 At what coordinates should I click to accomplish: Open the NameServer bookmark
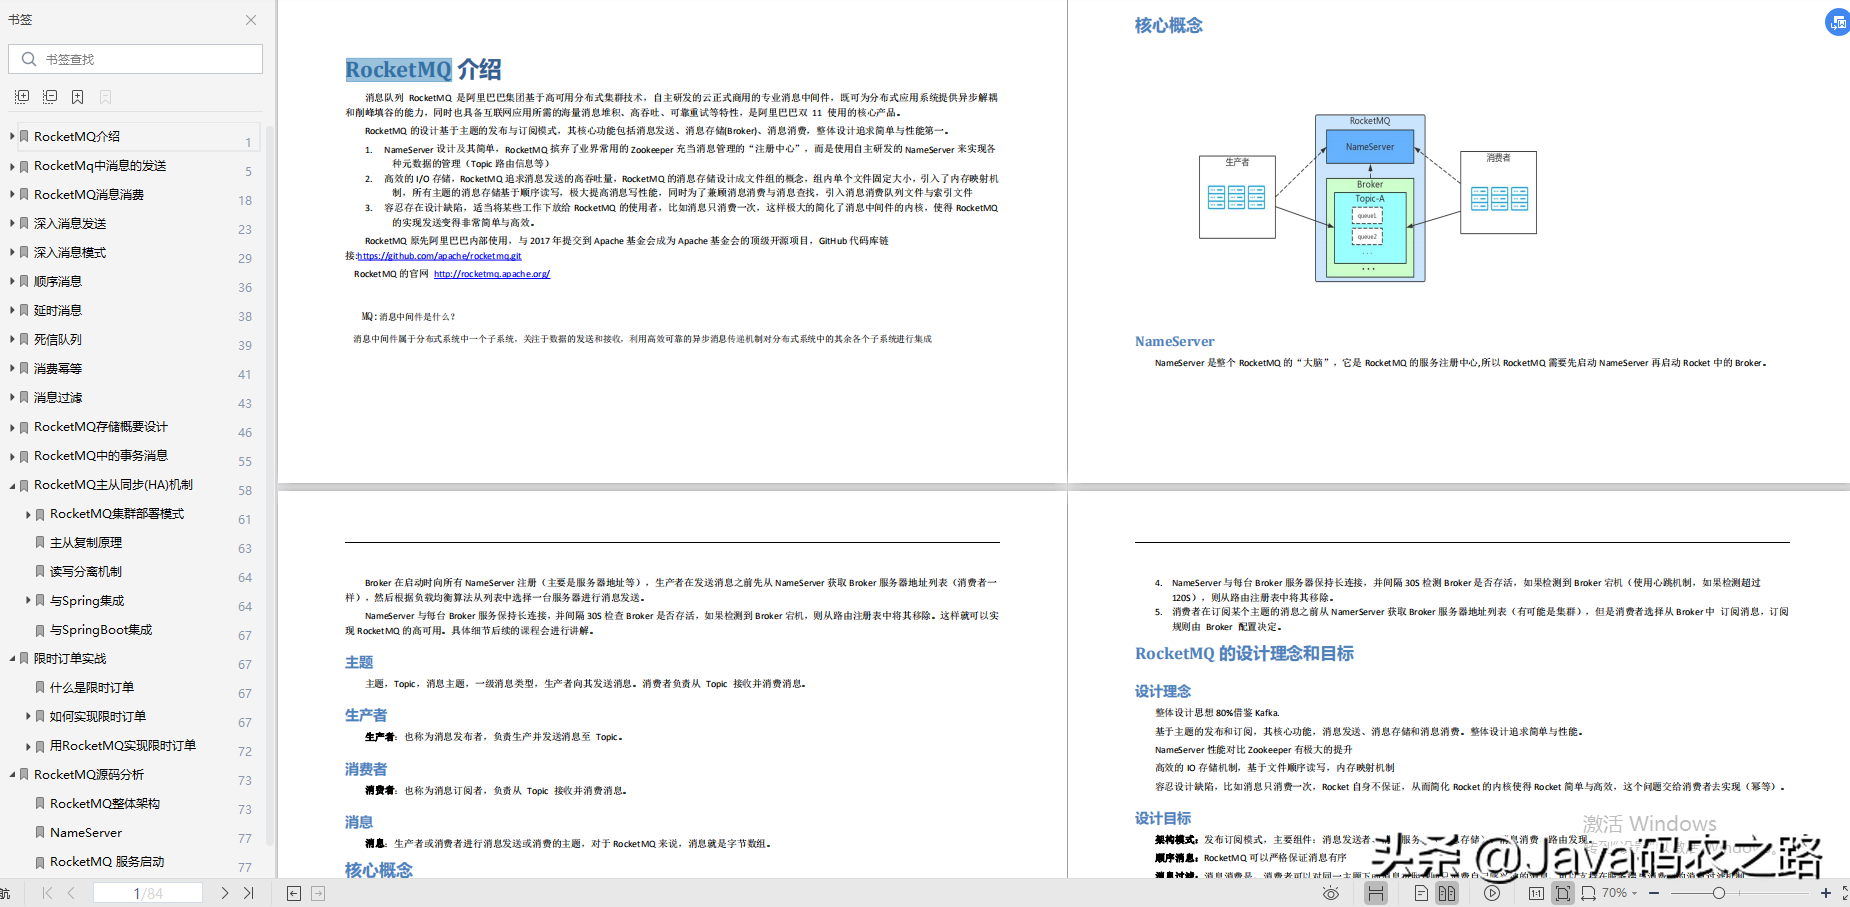[x=86, y=833]
